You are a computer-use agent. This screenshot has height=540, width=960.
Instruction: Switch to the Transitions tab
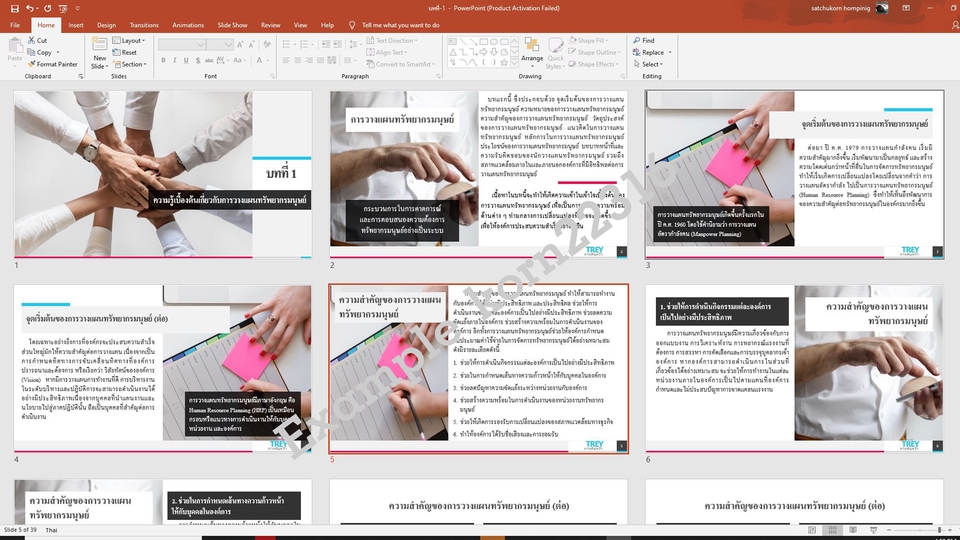pos(144,25)
